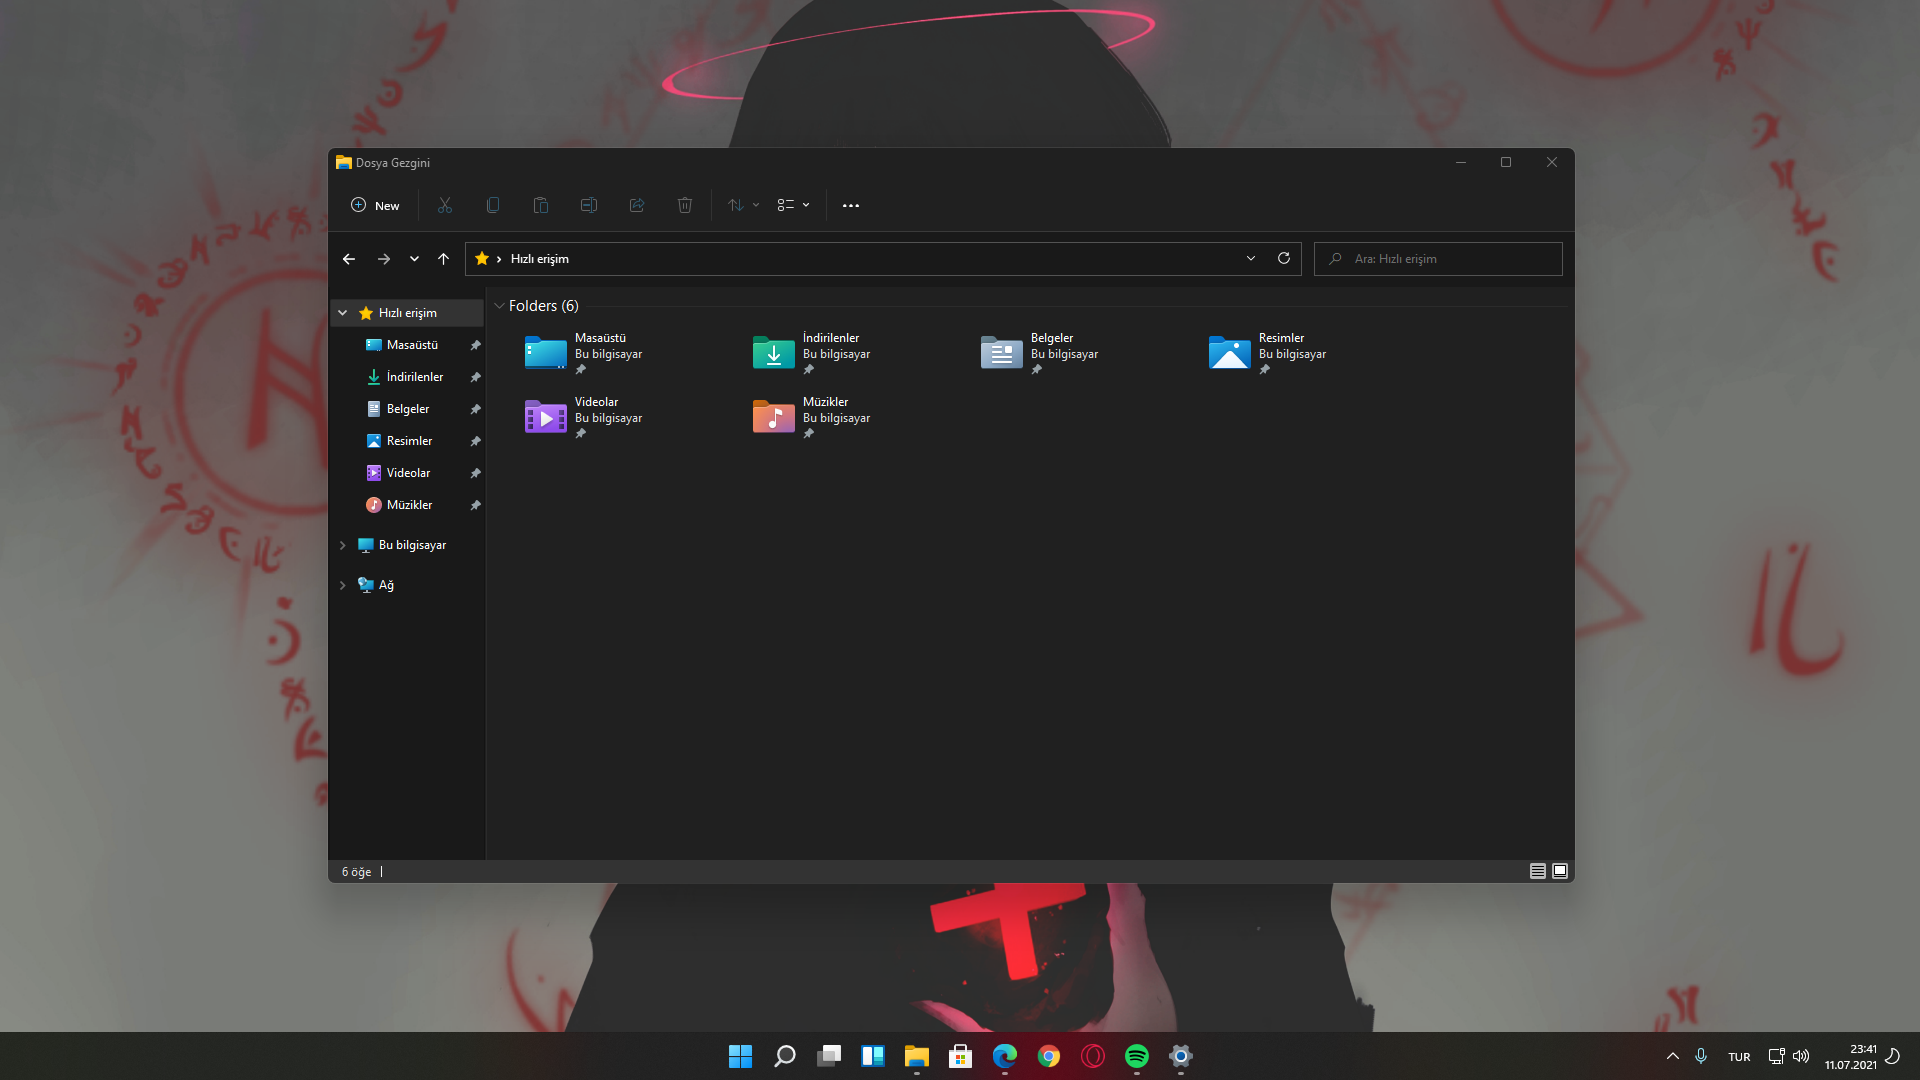
Task: Click the Delete trash can icon
Action: [685, 205]
